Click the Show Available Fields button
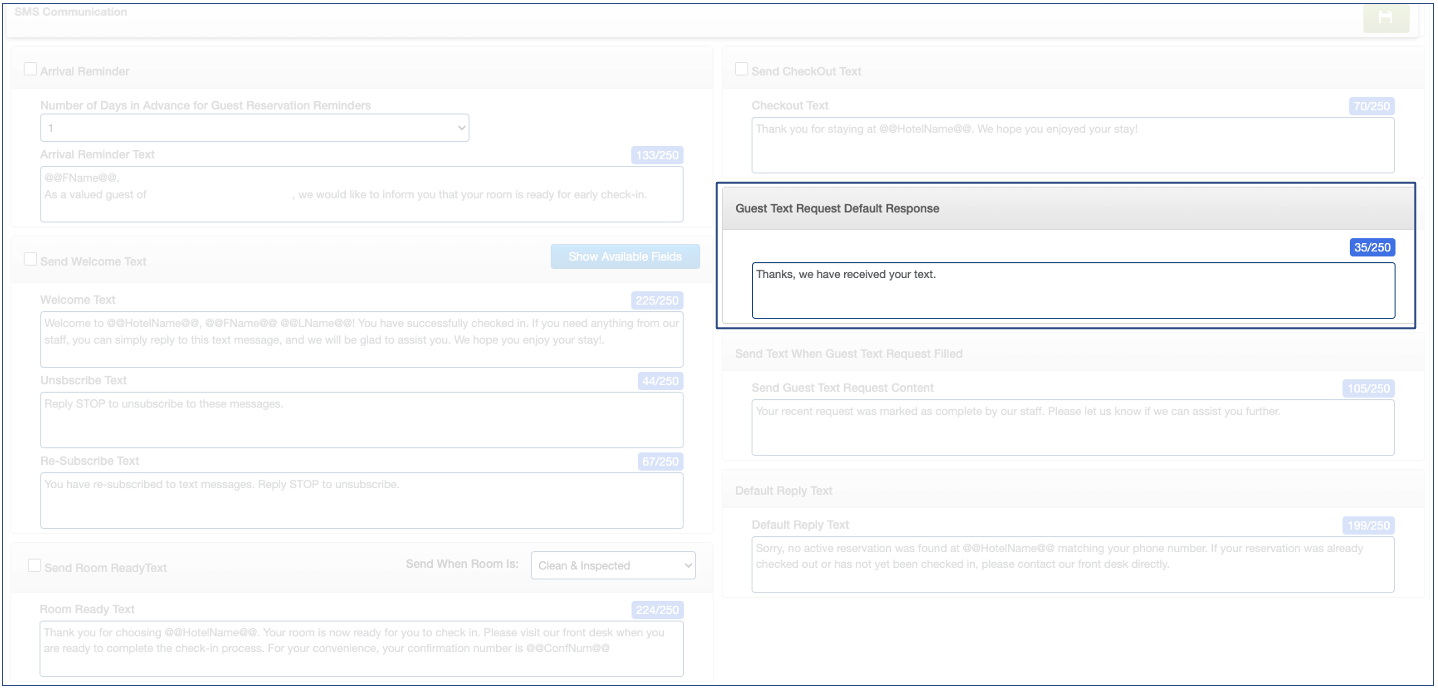Image resolution: width=1438 pixels, height=690 pixels. (x=625, y=257)
